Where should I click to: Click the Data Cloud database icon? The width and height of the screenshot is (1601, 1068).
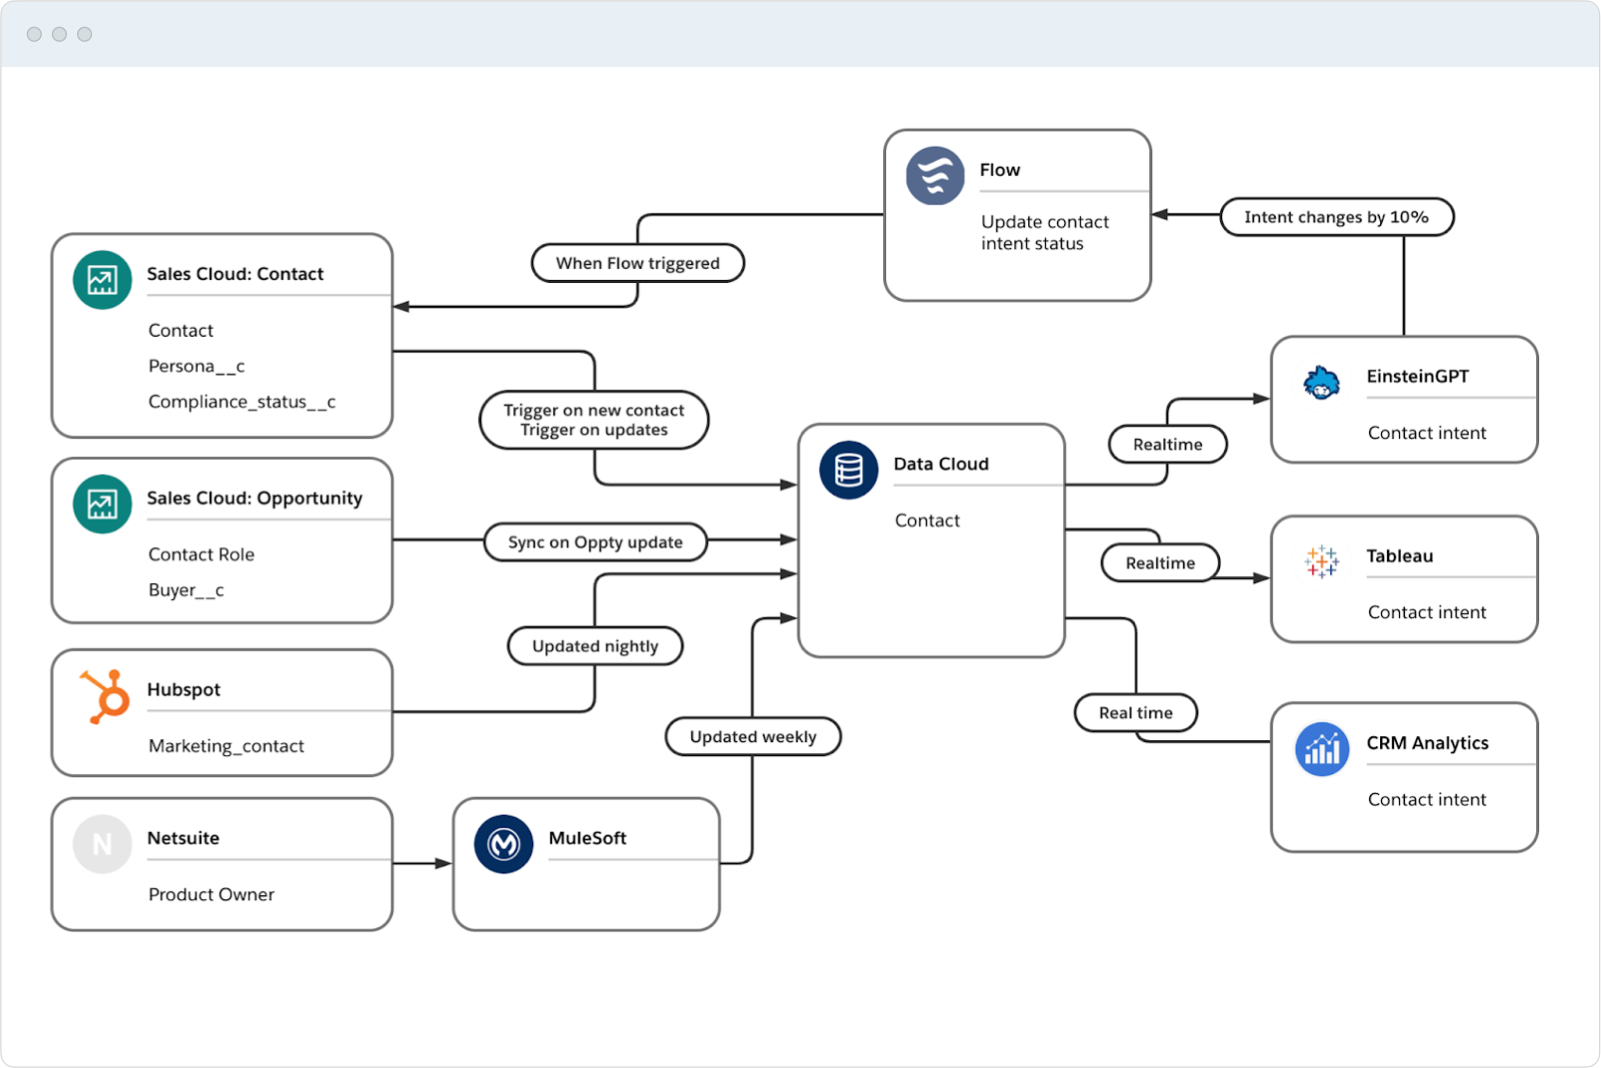point(848,470)
